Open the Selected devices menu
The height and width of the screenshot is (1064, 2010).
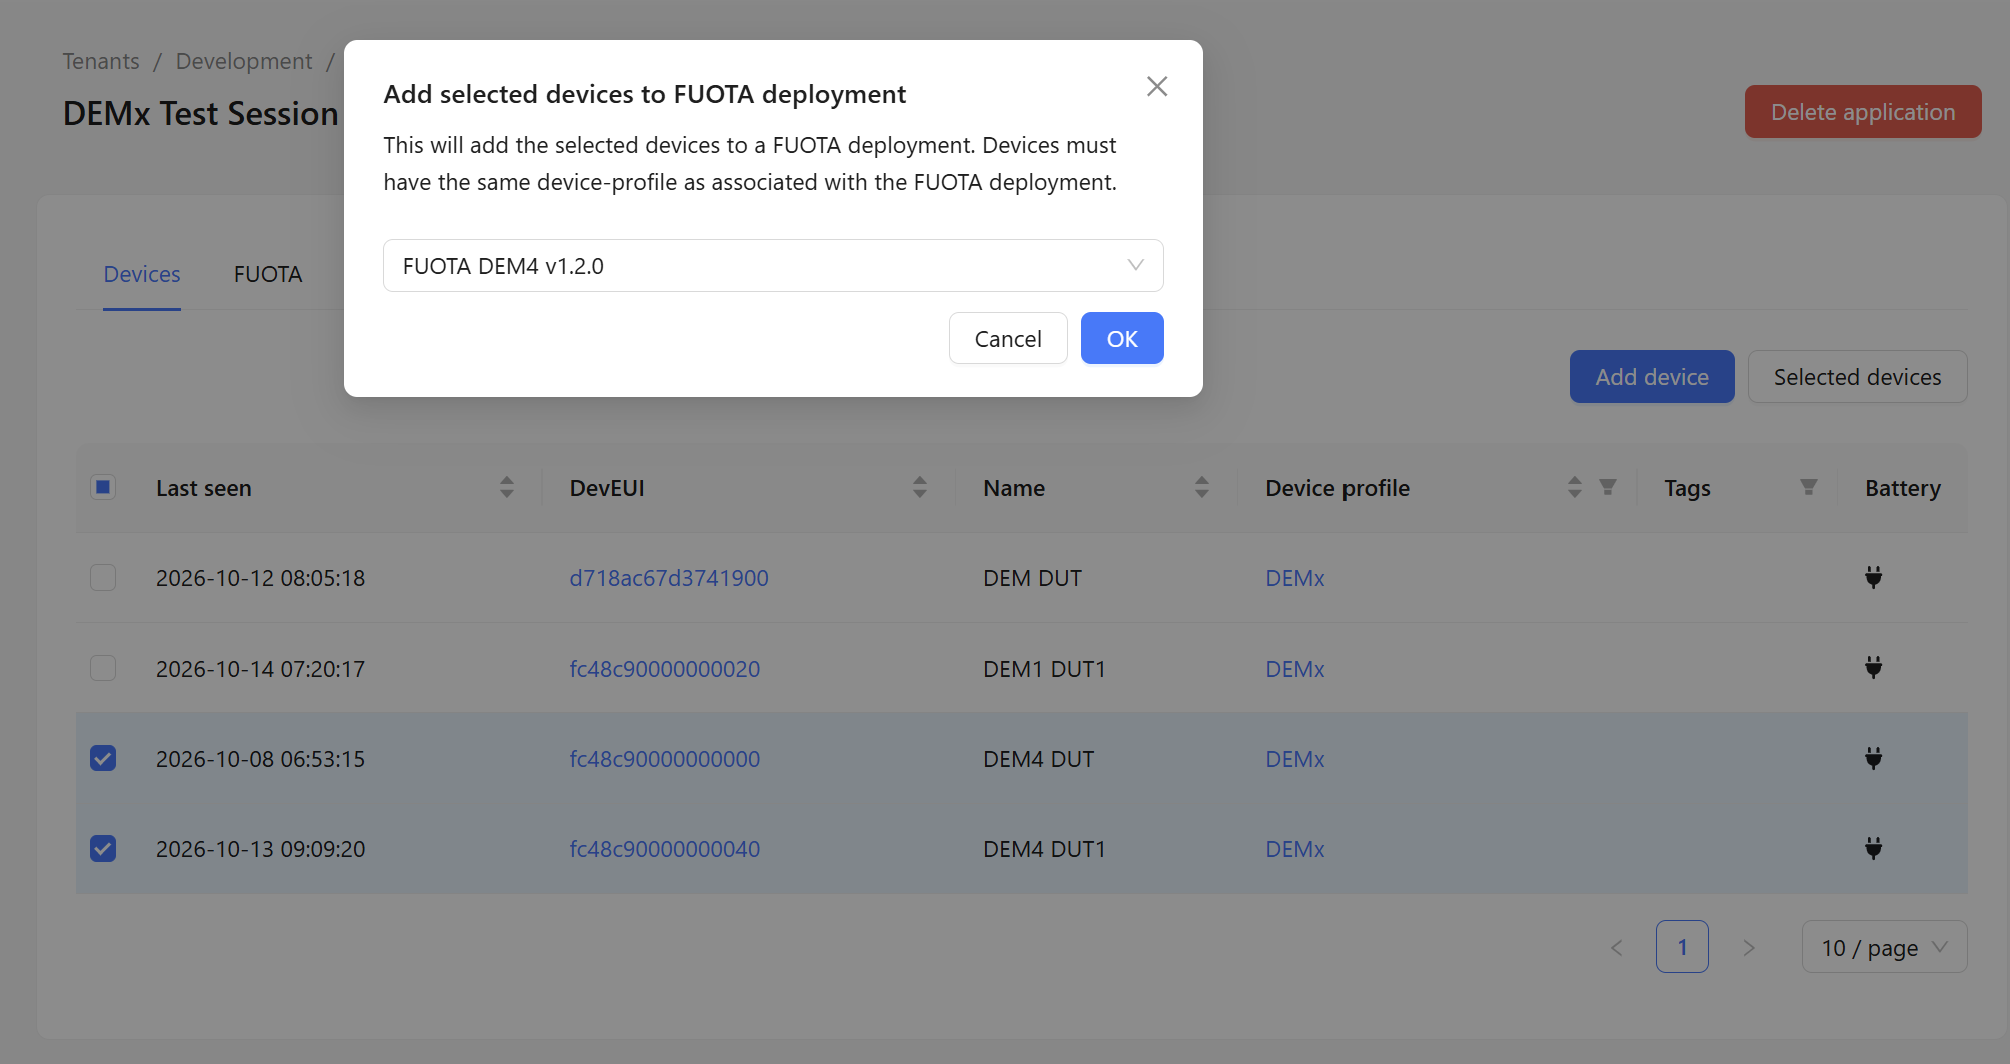pos(1857,377)
